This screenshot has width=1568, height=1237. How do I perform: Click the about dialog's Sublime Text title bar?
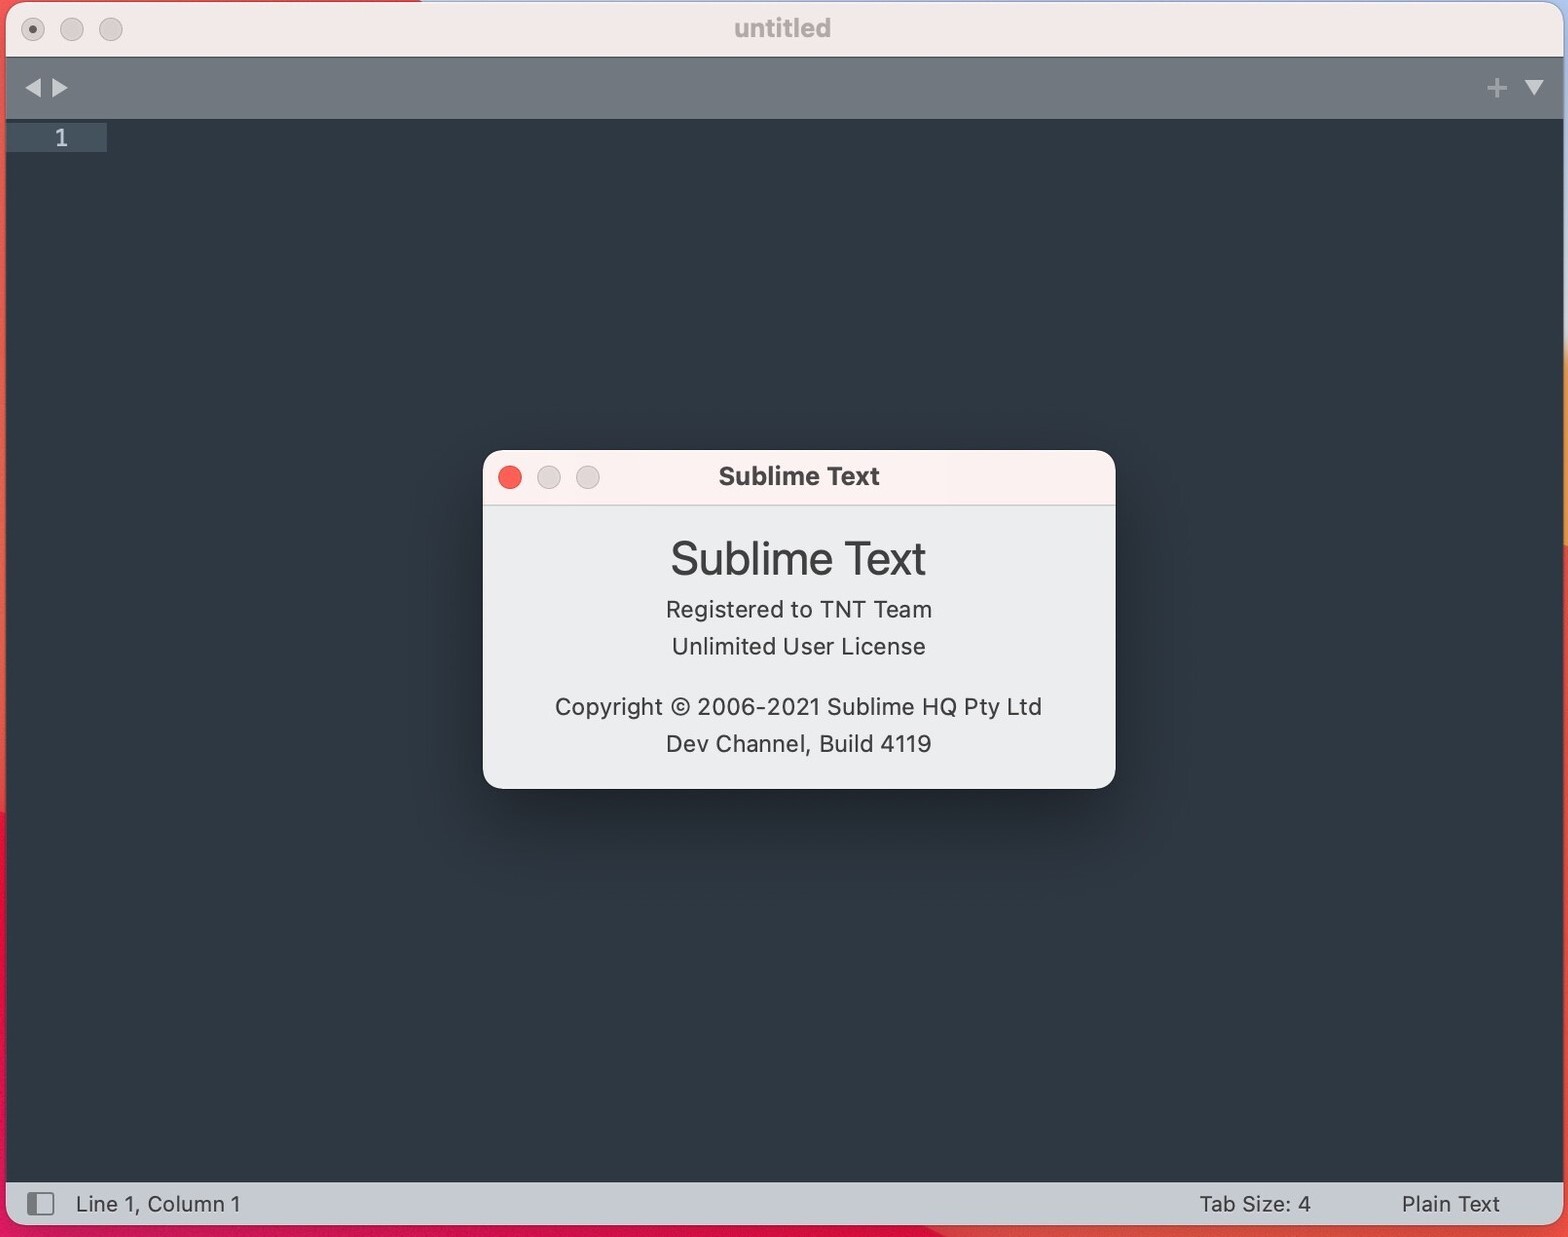pyautogui.click(x=798, y=476)
